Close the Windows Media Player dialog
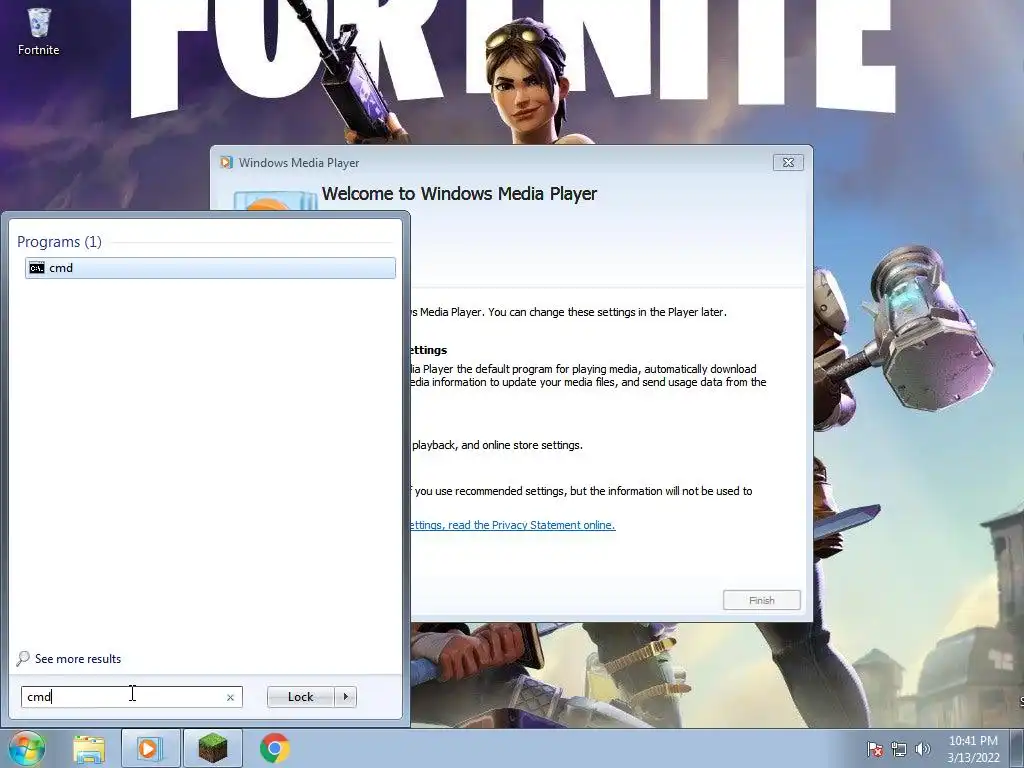Image resolution: width=1024 pixels, height=768 pixels. click(x=788, y=163)
